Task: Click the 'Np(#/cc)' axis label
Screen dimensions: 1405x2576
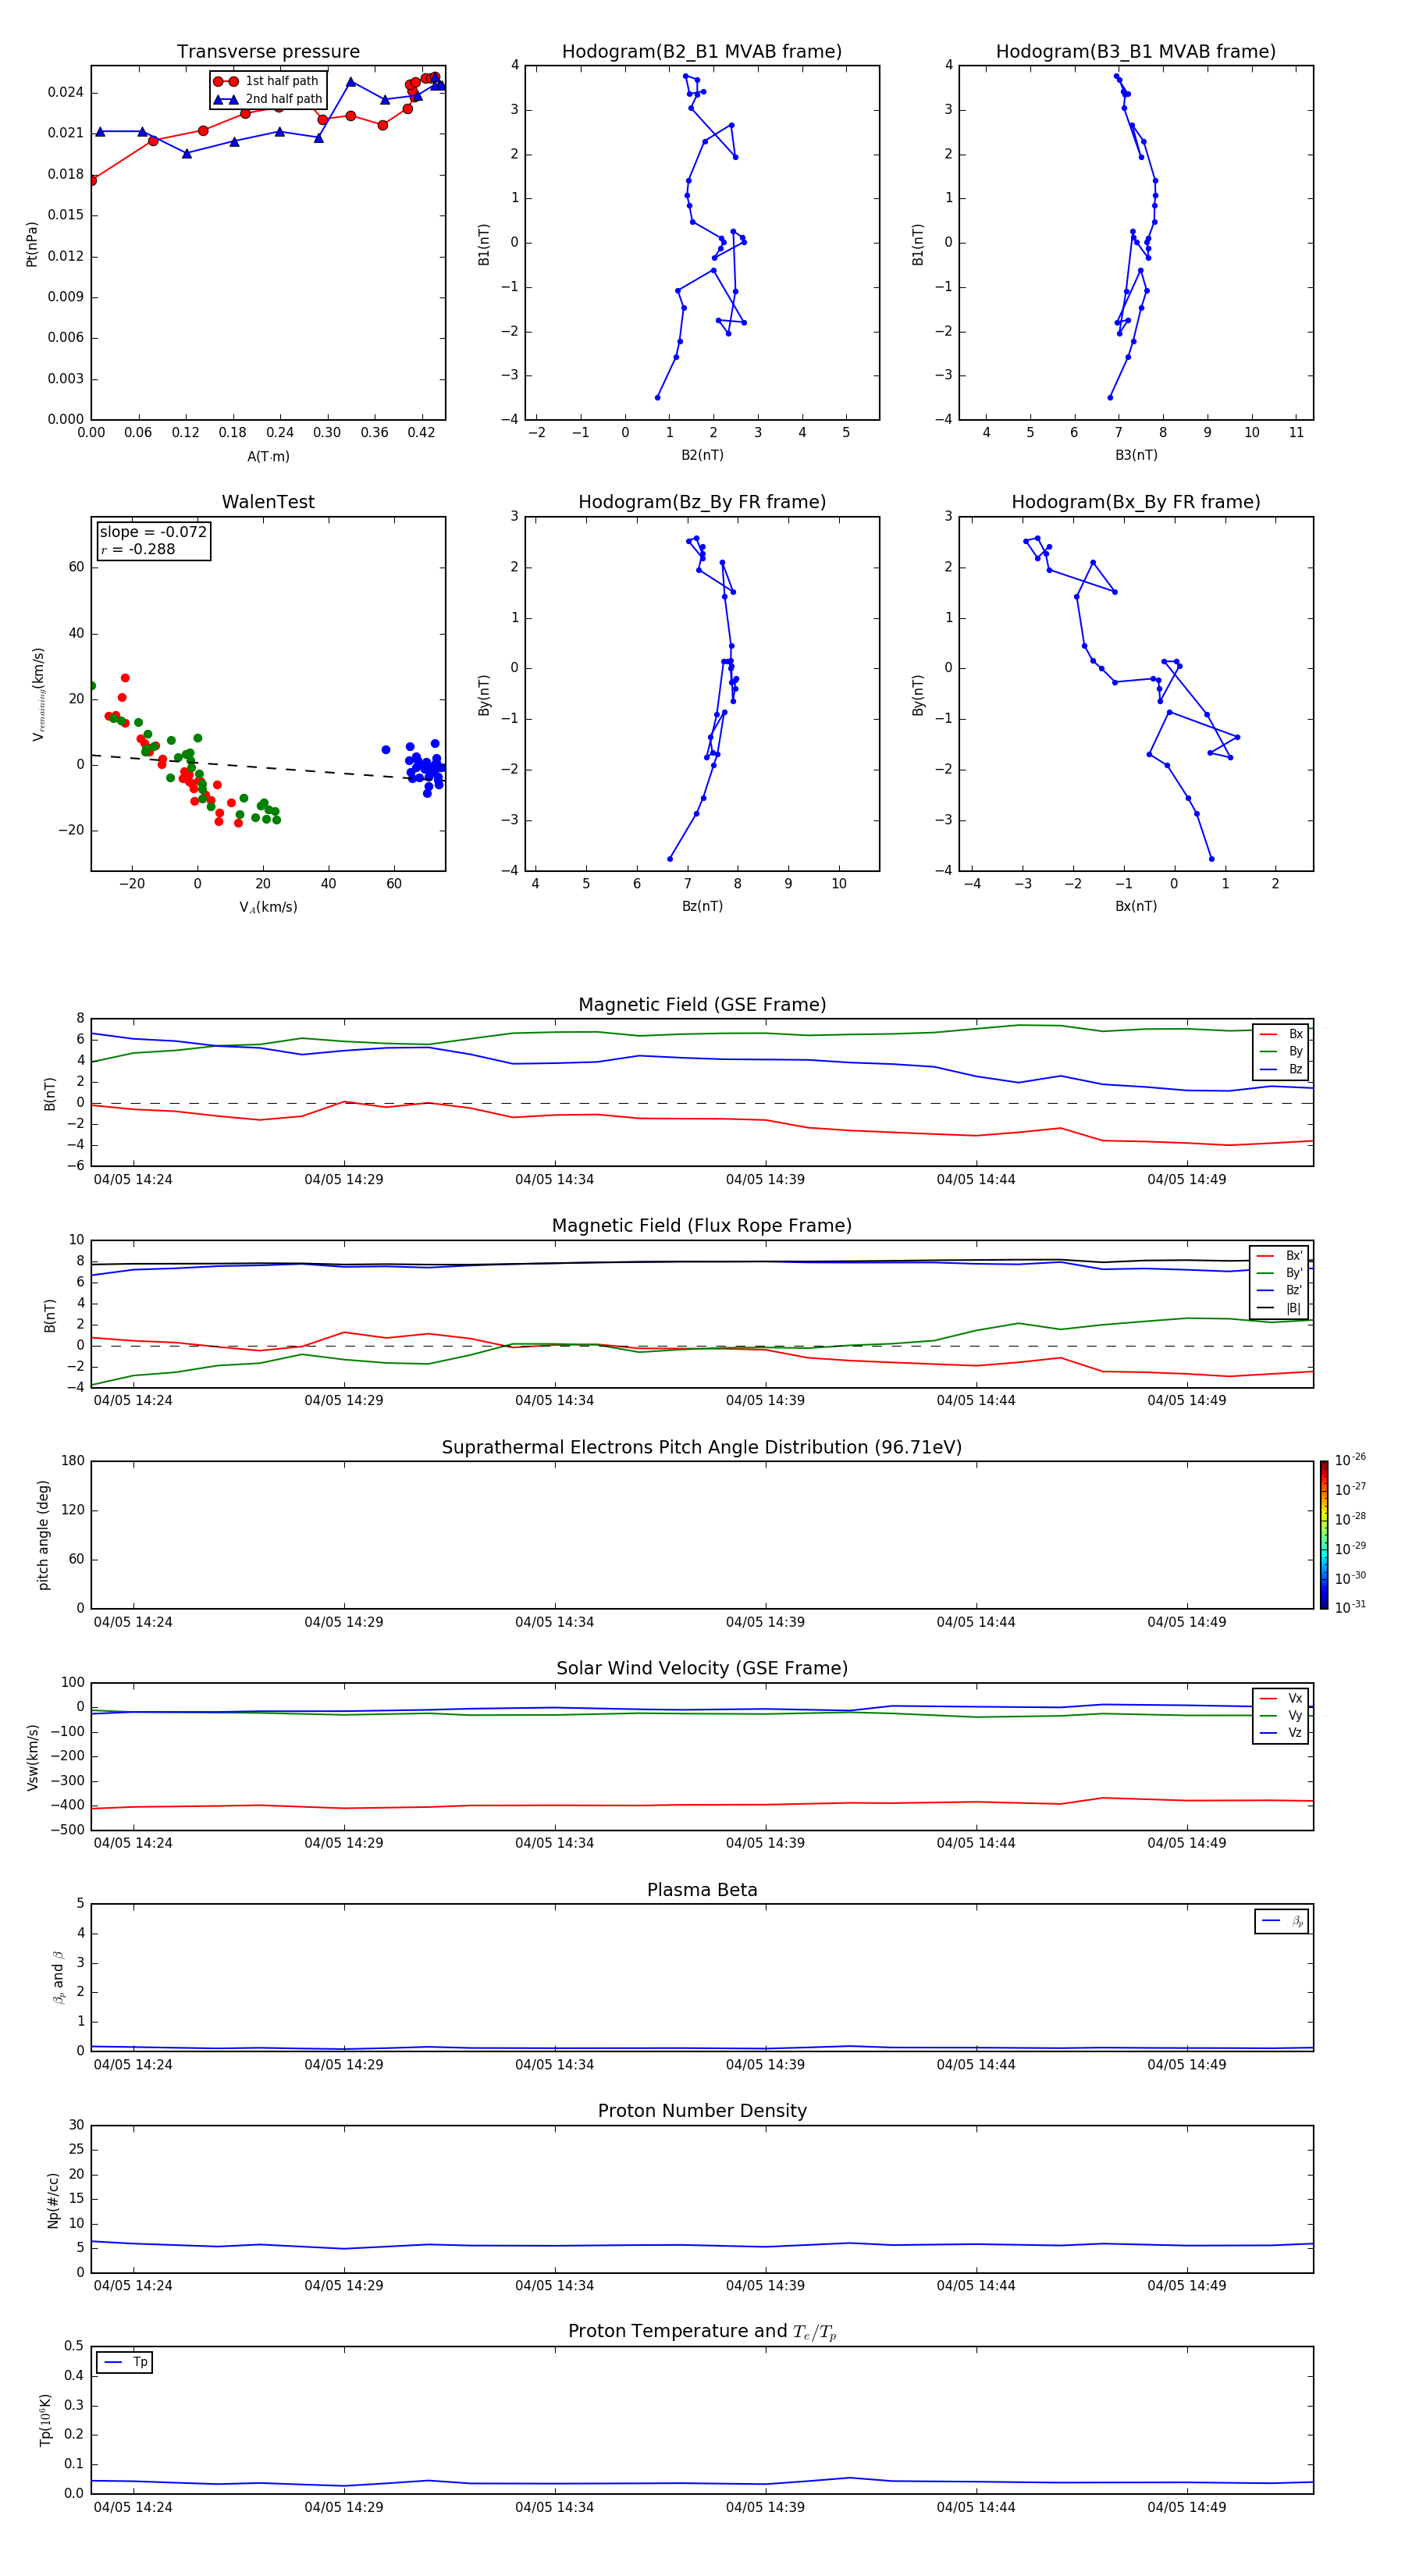Action: click(x=53, y=2200)
